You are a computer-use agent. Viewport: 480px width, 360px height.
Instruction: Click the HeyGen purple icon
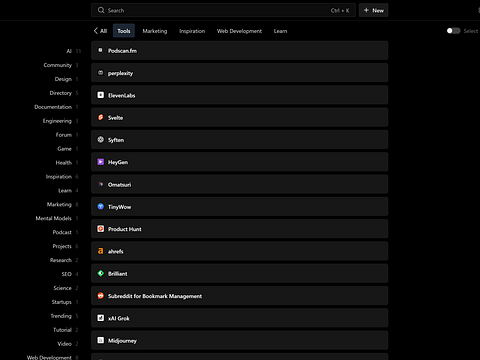100,162
